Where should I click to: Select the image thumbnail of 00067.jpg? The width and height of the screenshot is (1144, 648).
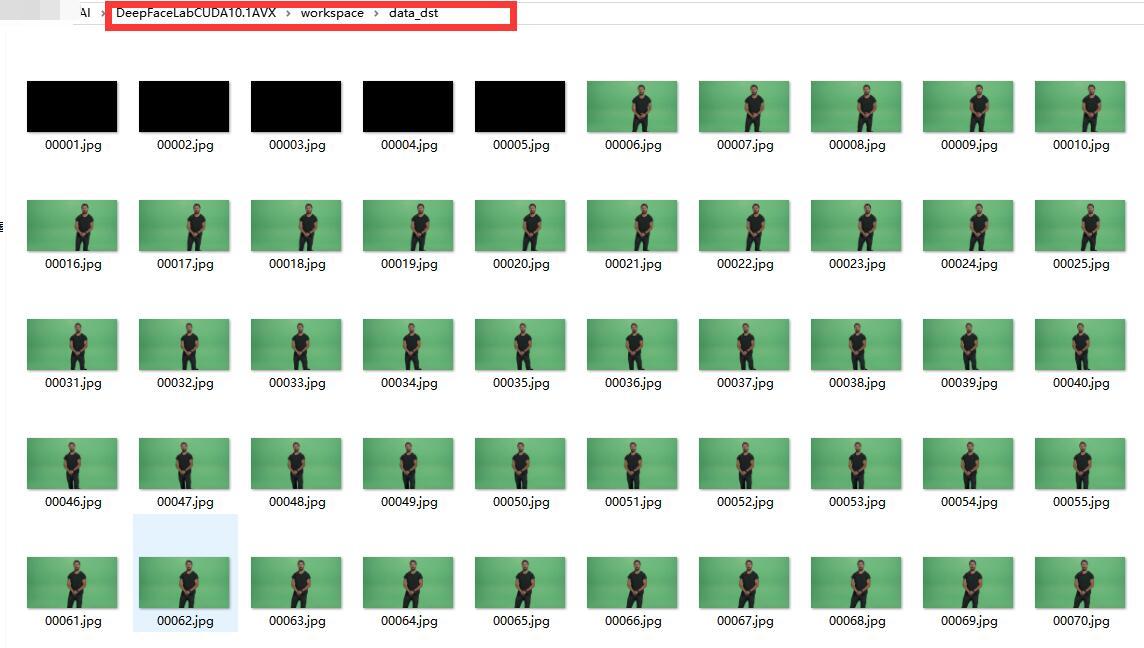coord(744,582)
